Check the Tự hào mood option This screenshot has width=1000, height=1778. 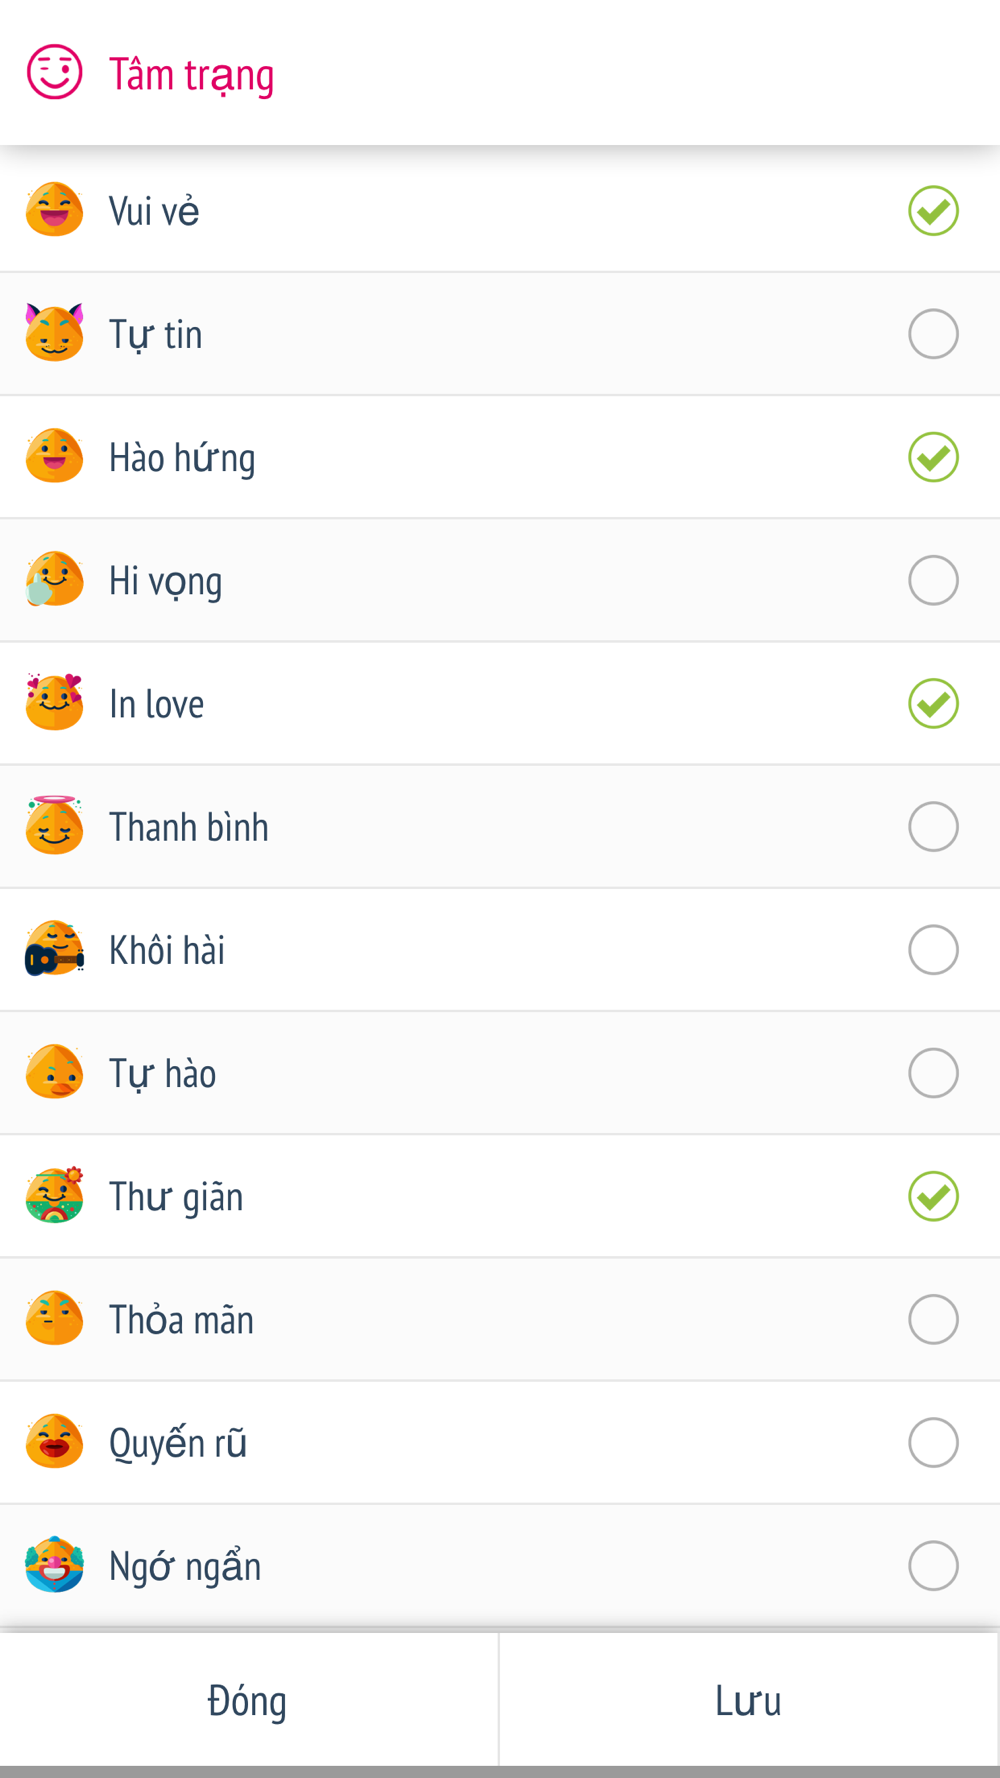click(x=933, y=1073)
